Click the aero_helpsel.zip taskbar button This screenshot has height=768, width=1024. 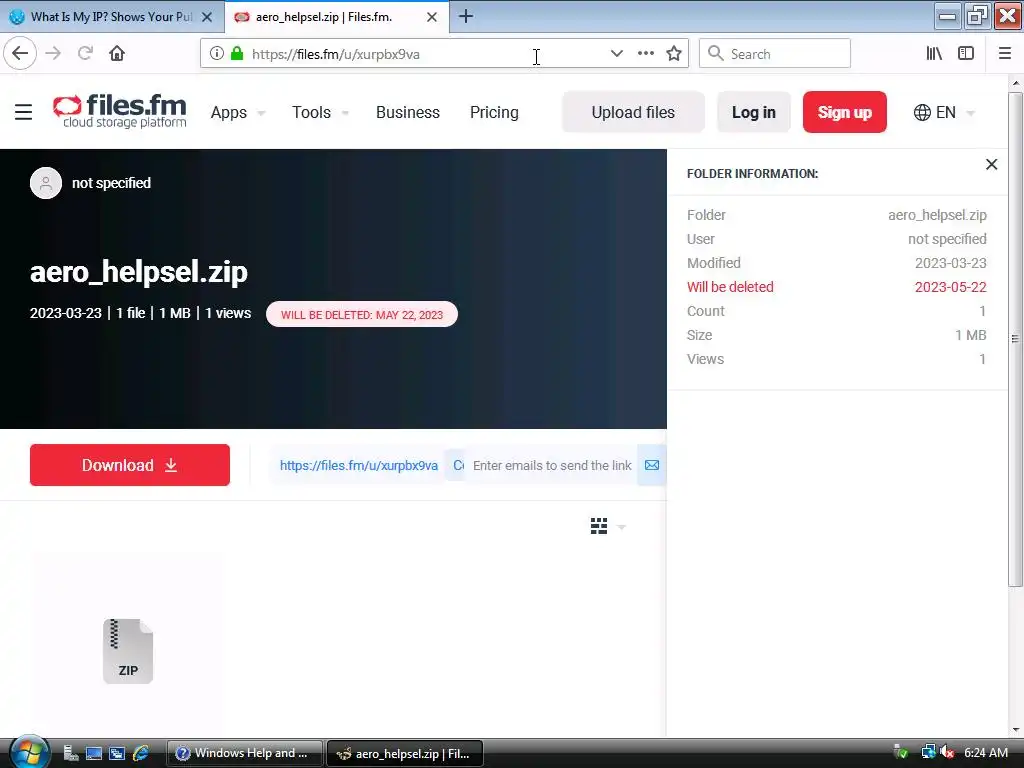click(x=404, y=753)
